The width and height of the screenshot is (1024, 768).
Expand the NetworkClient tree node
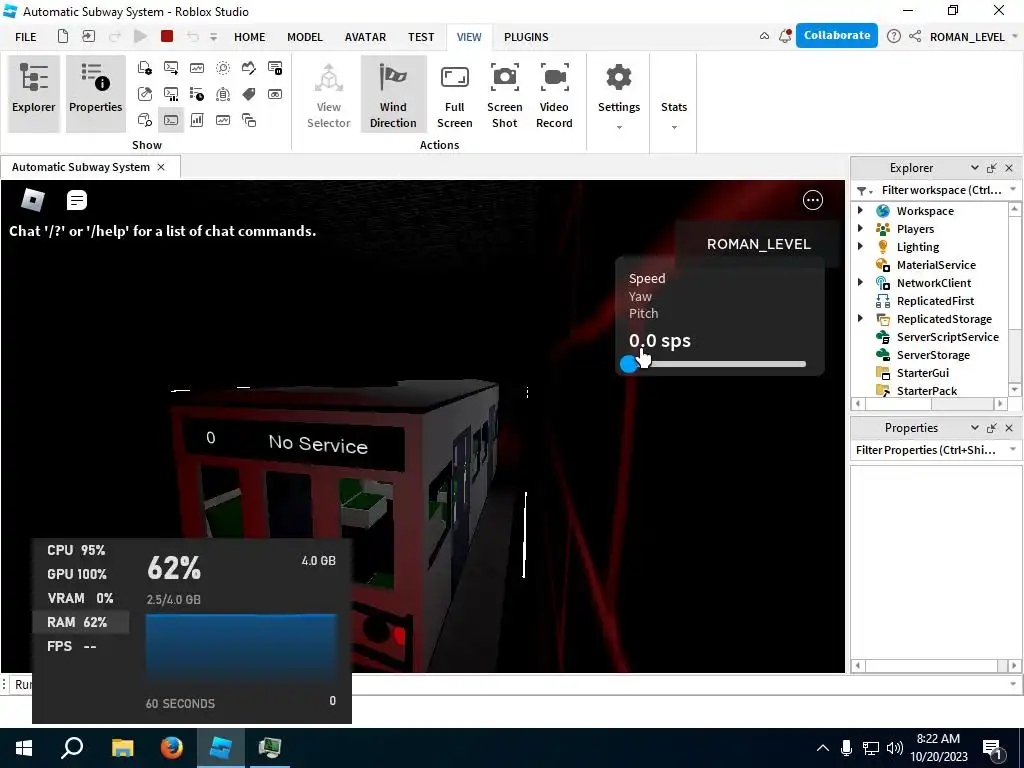(860, 282)
